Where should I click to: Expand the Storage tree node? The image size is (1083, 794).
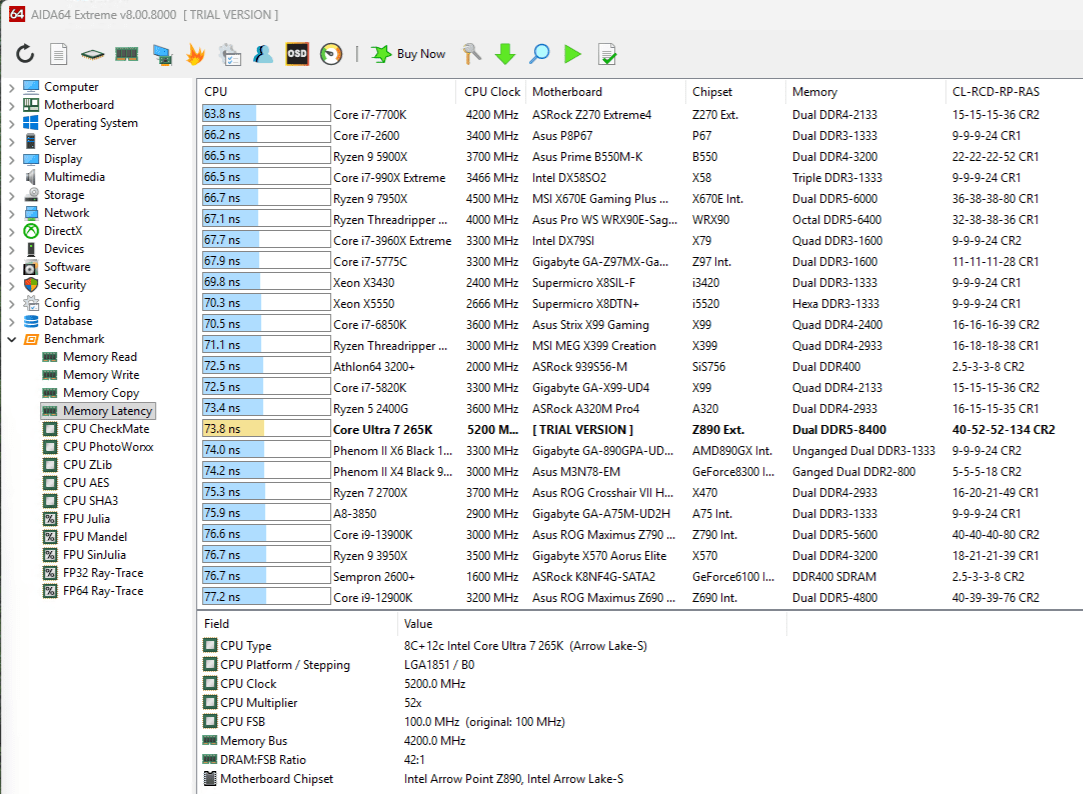click(12, 195)
